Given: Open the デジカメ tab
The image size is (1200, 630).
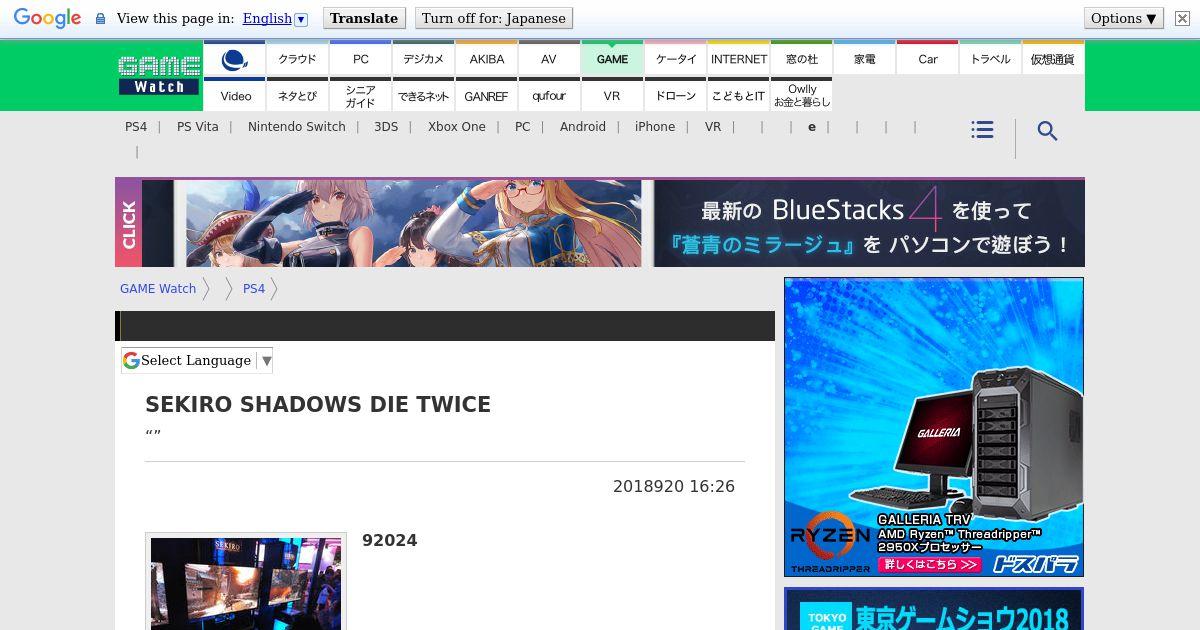Looking at the screenshot, I should pos(423,59).
